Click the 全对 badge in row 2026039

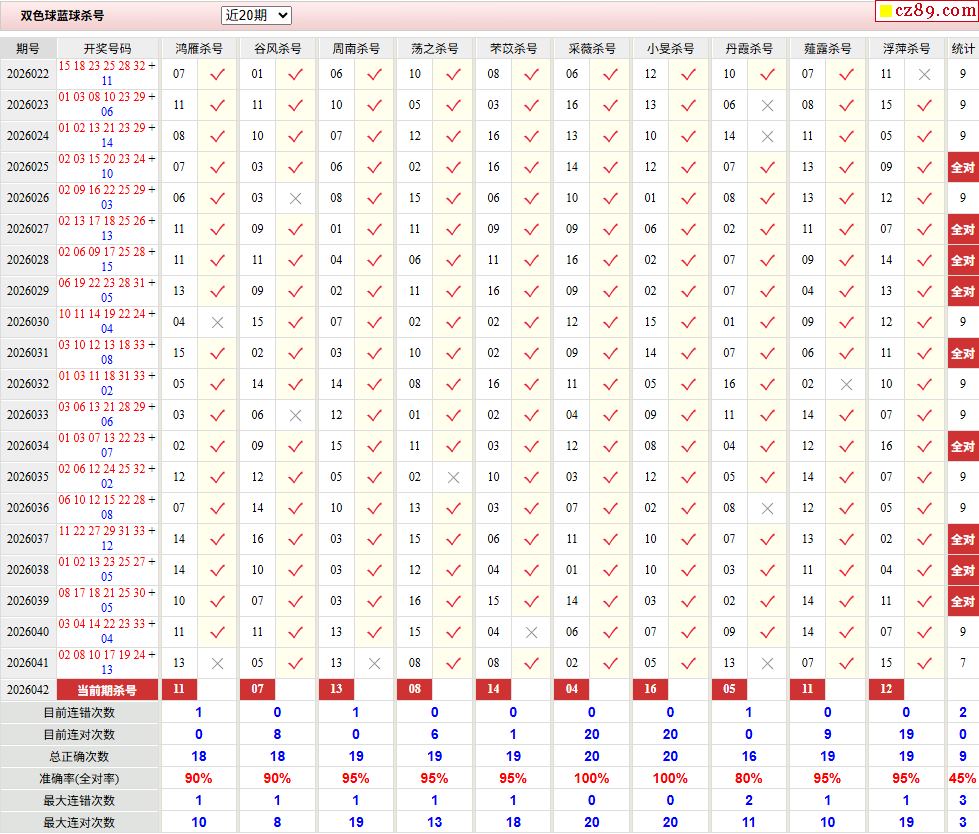pos(962,601)
